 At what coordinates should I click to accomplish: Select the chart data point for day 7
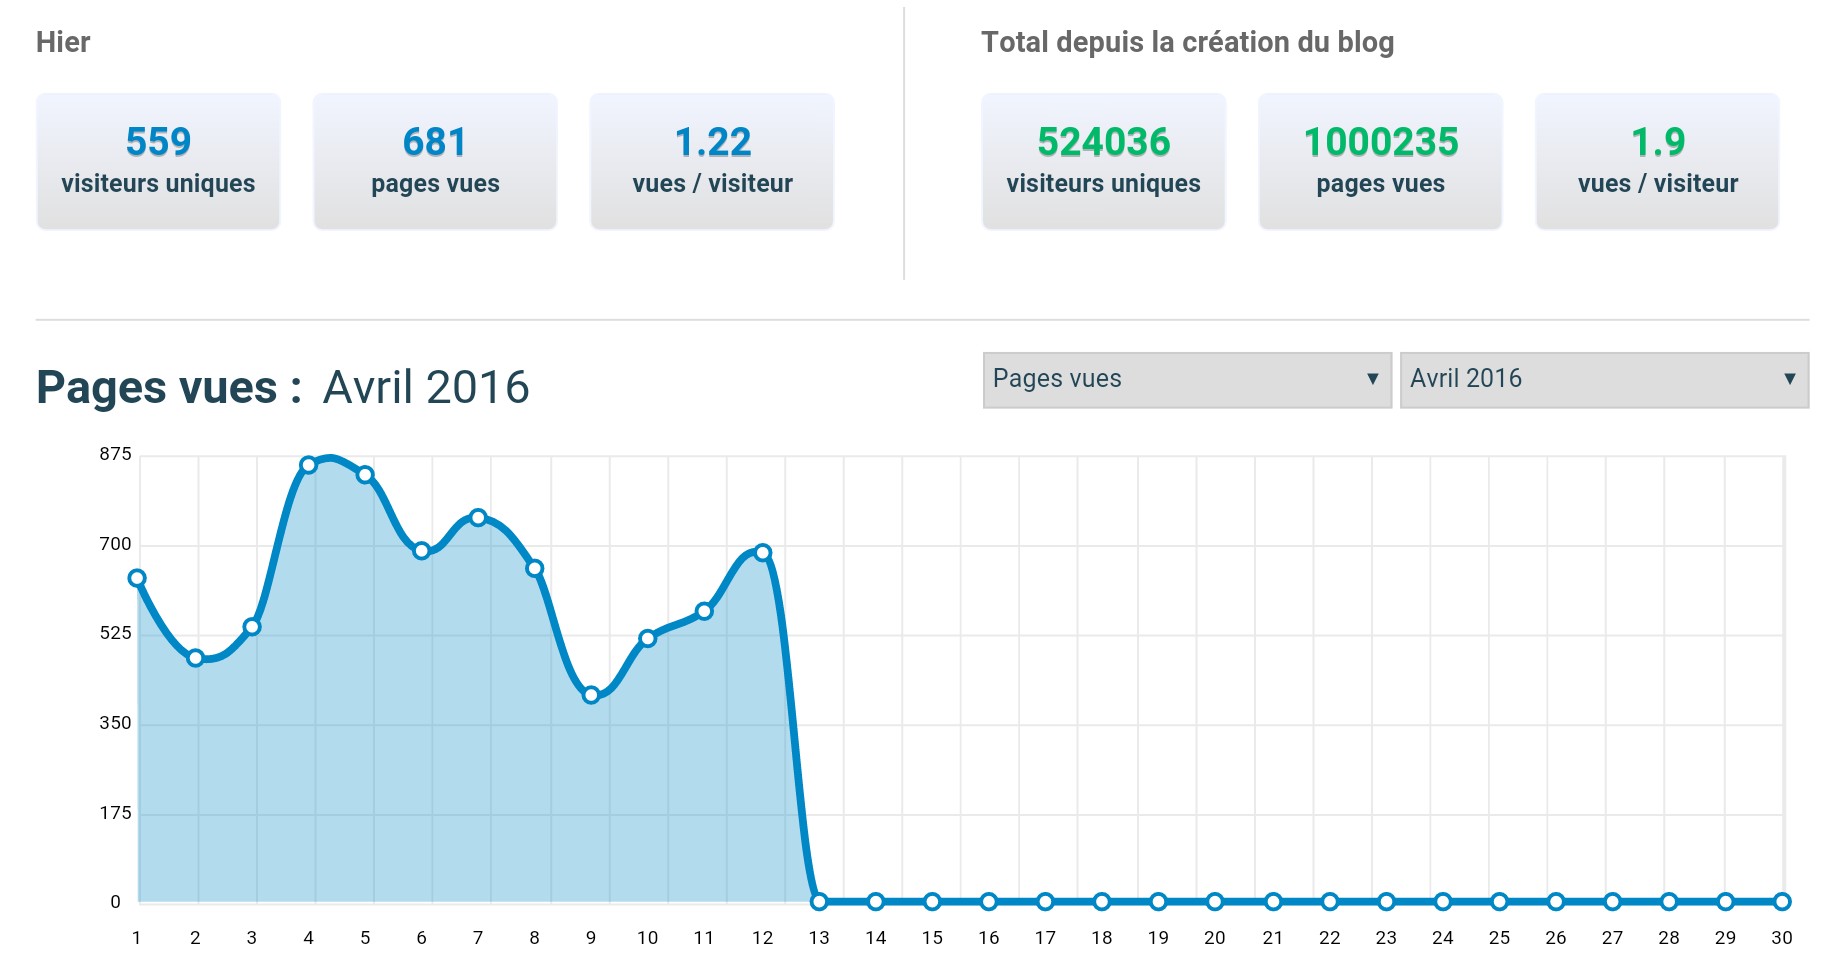(x=478, y=518)
